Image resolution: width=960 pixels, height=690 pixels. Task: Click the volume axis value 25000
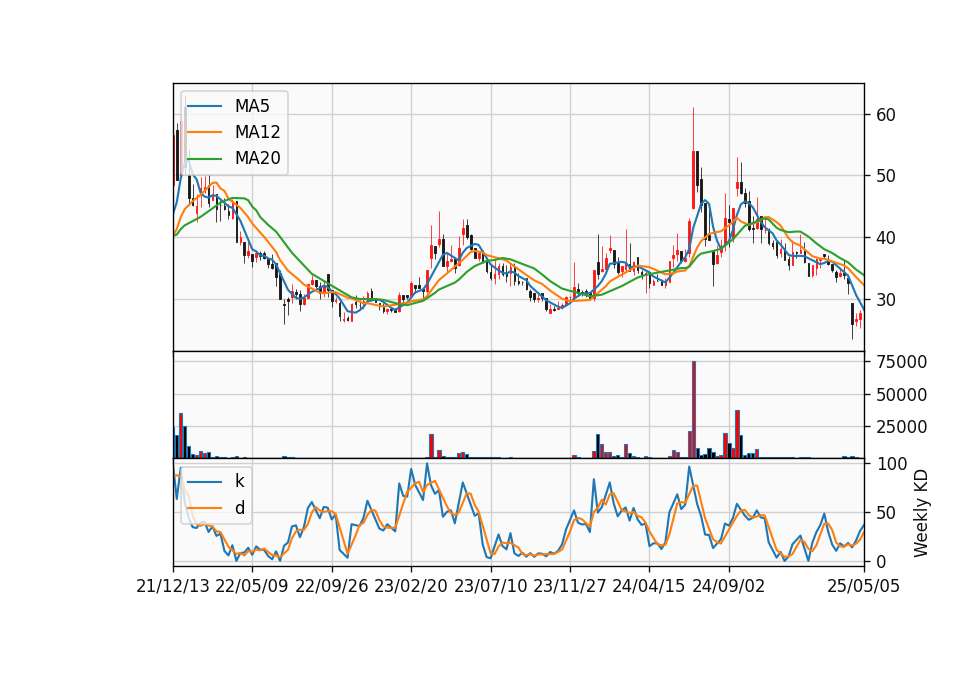[901, 427]
